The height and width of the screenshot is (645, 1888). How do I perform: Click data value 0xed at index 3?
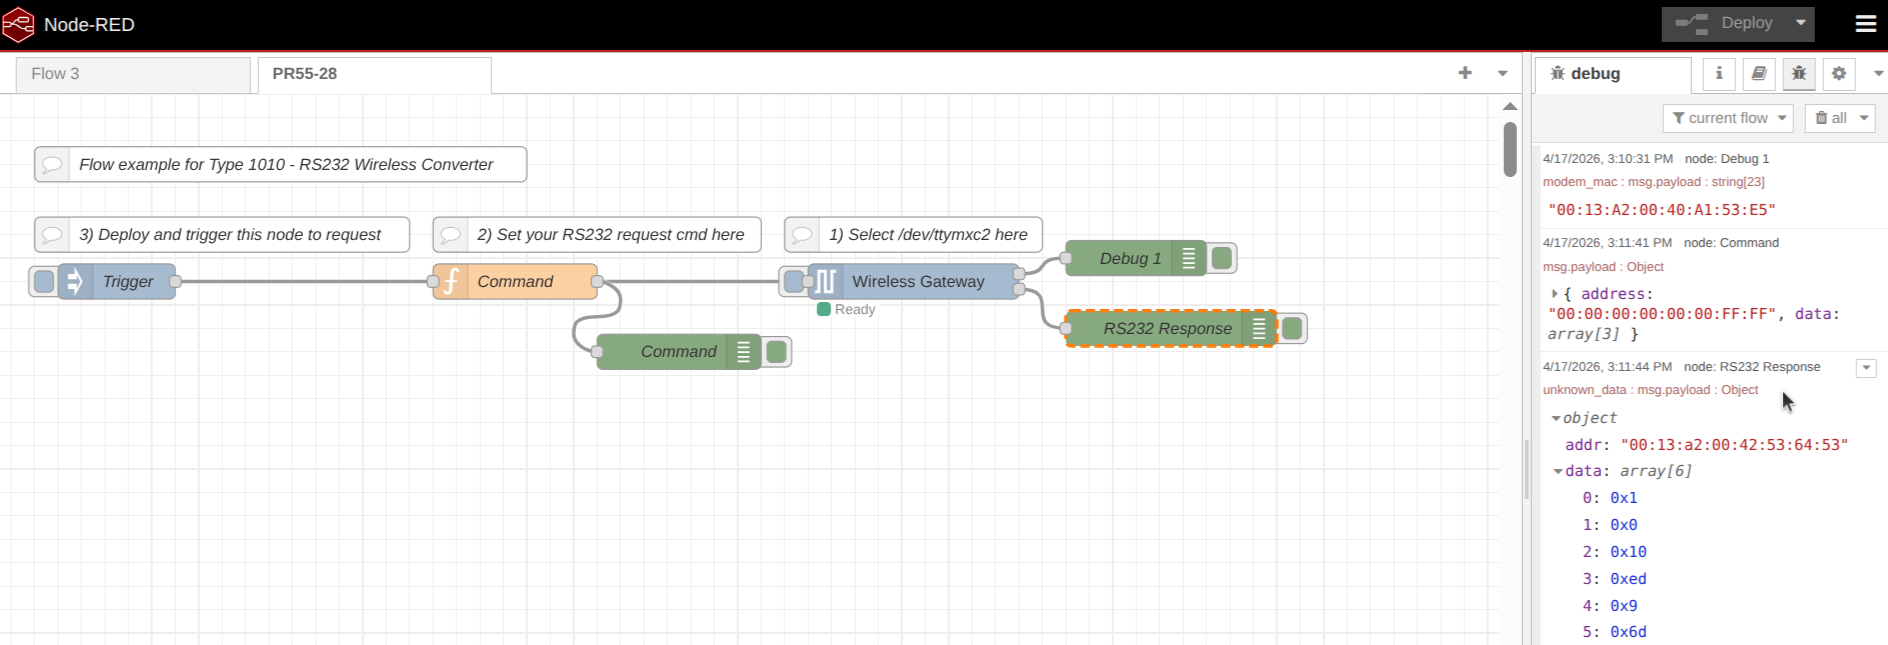(1628, 579)
